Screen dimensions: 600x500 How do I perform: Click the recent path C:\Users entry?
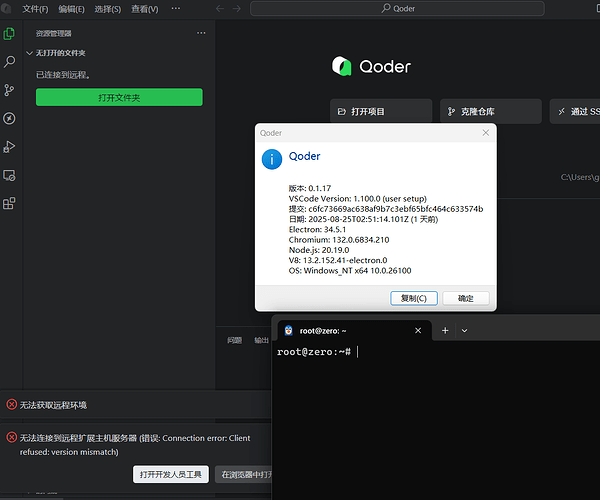coord(580,177)
